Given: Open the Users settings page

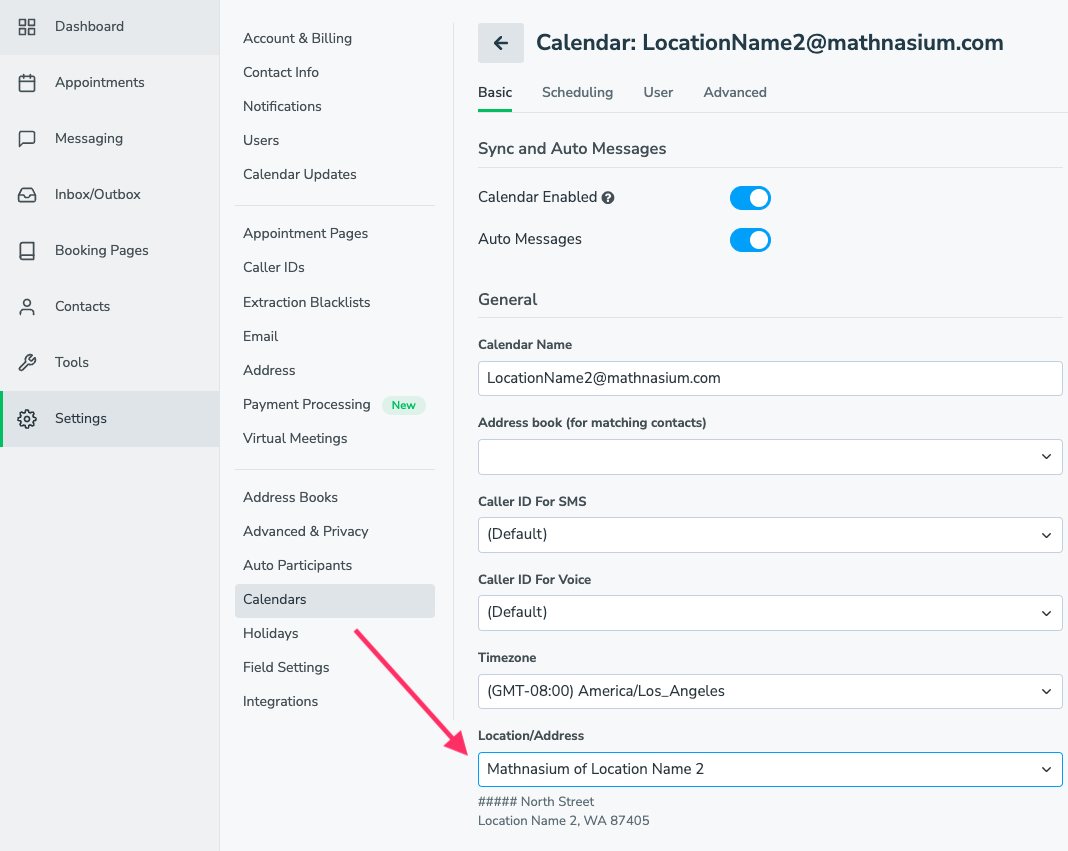Looking at the screenshot, I should pos(261,140).
